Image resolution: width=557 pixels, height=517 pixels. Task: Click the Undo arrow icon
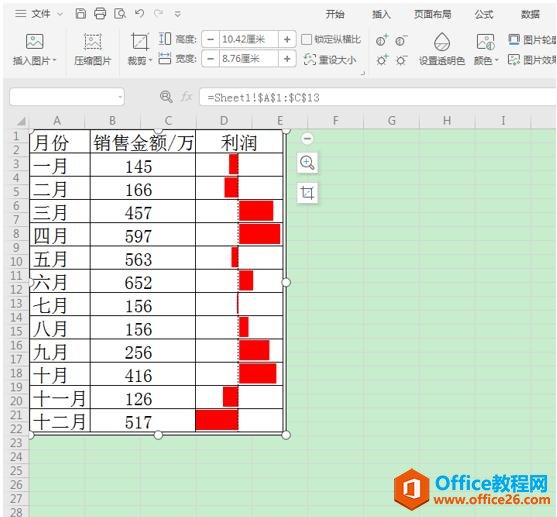coord(140,14)
